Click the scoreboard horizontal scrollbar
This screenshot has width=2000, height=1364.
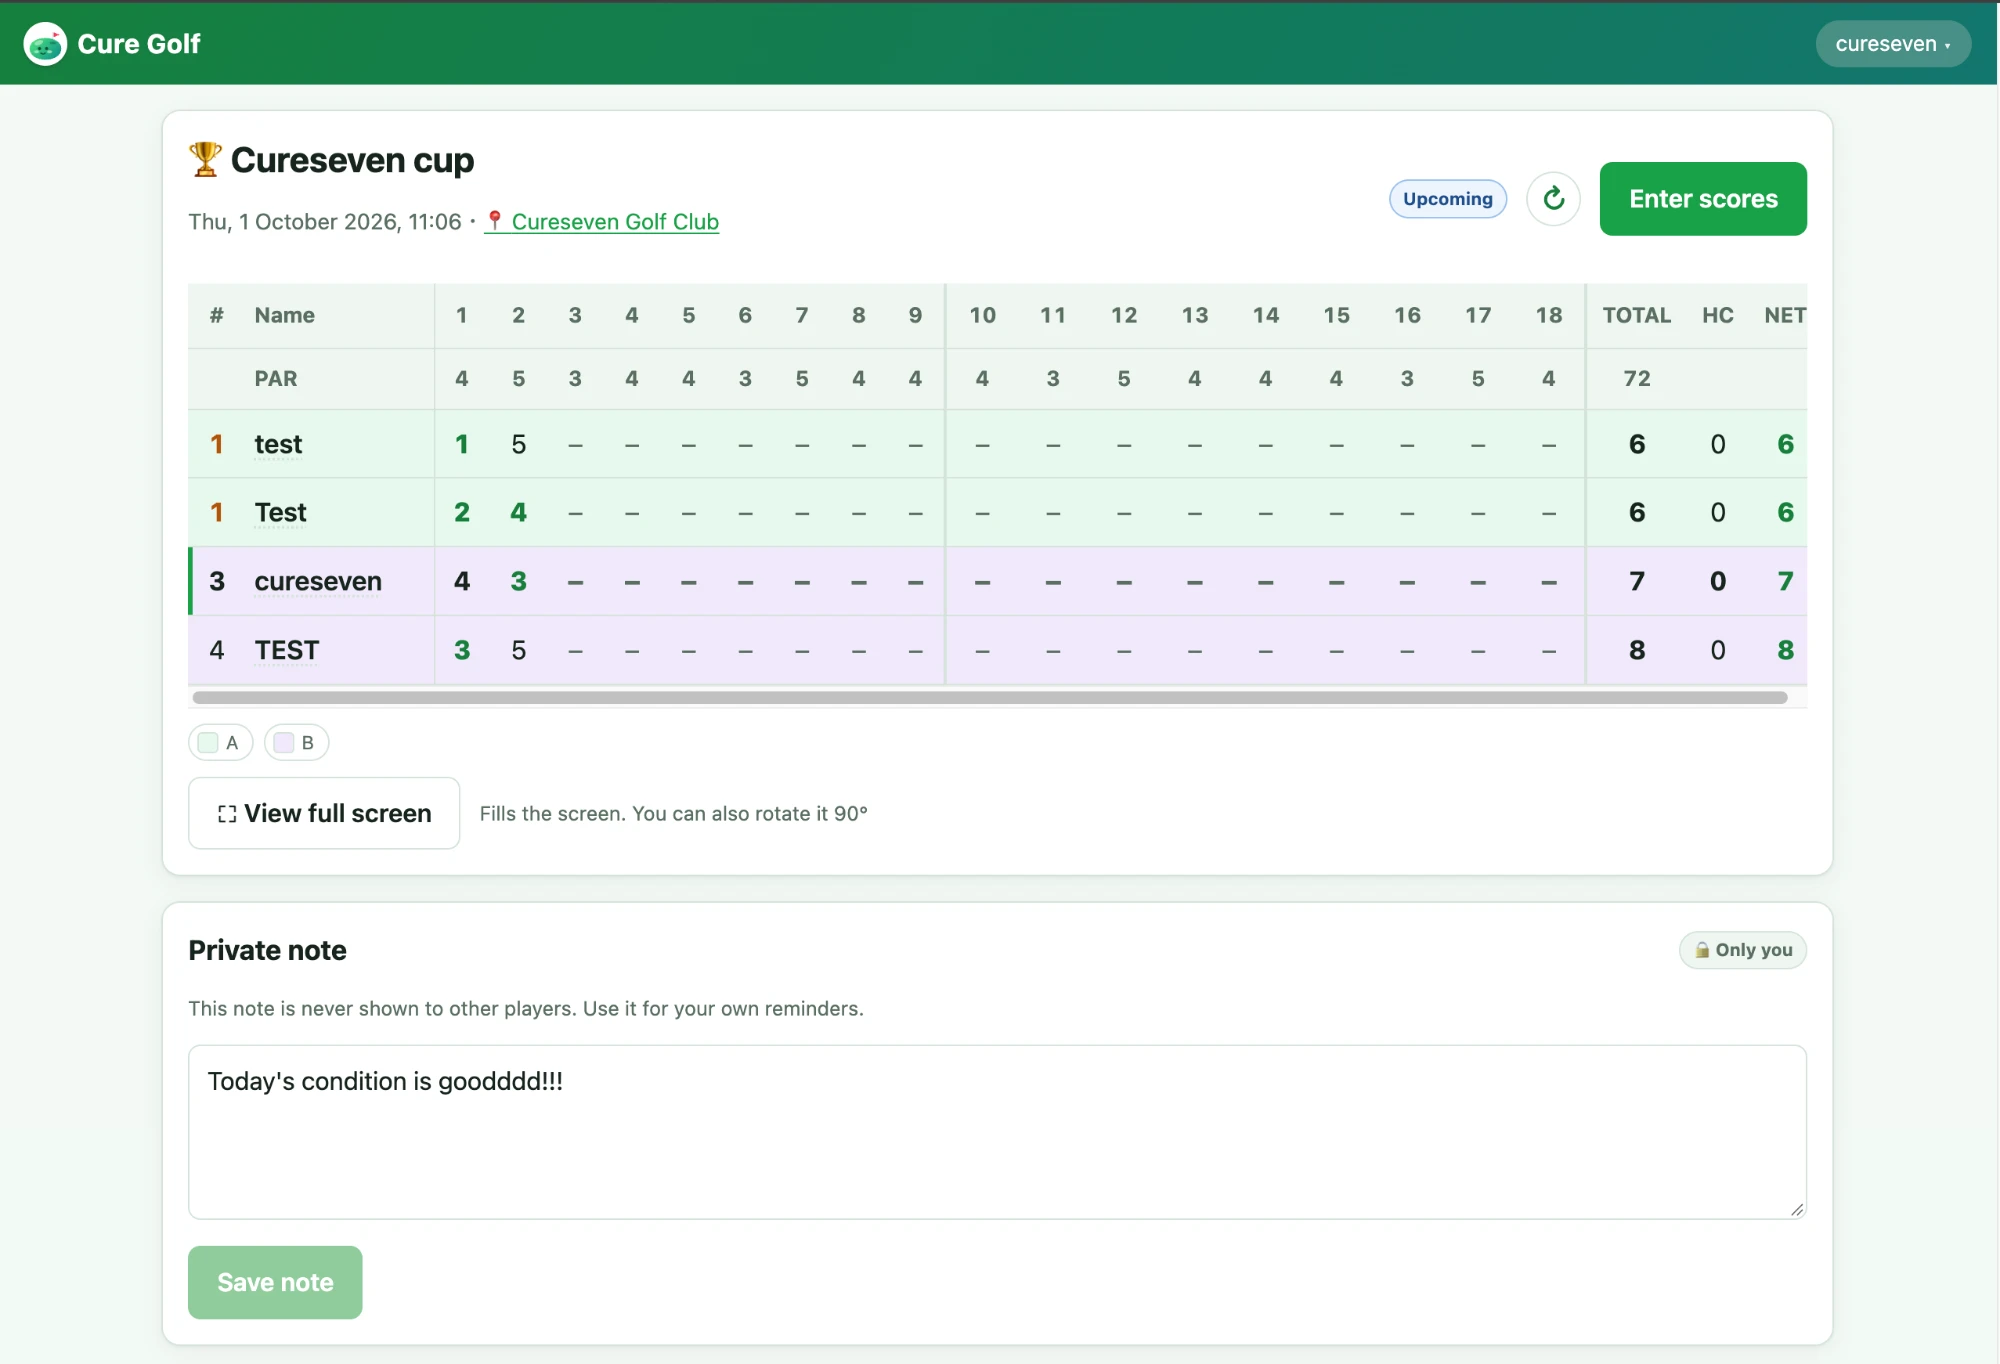pyautogui.click(x=990, y=697)
